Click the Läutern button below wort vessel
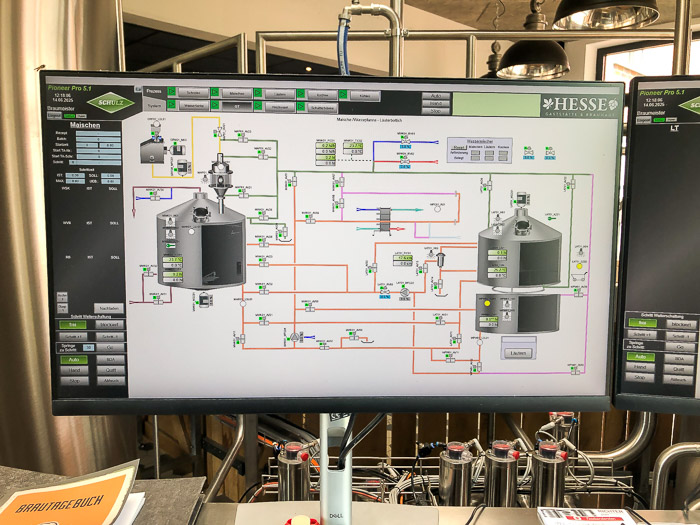This screenshot has height=525, width=700. click(x=518, y=353)
